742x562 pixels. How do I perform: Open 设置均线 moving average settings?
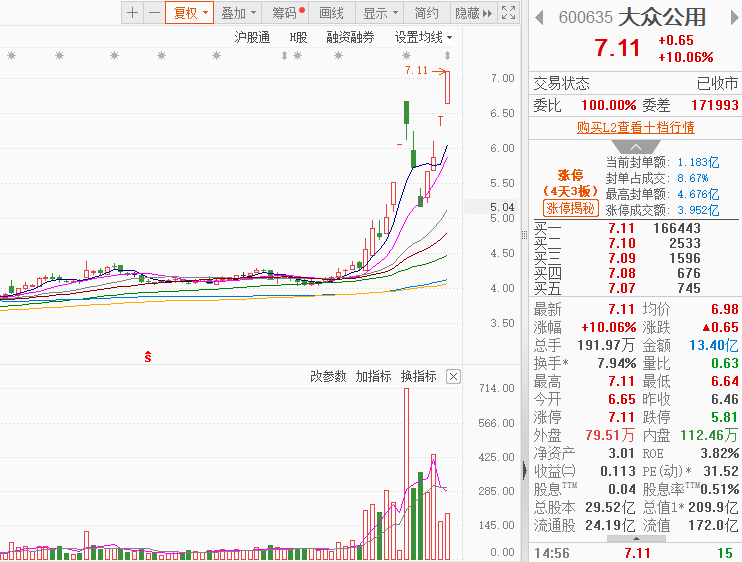pyautogui.click(x=424, y=37)
